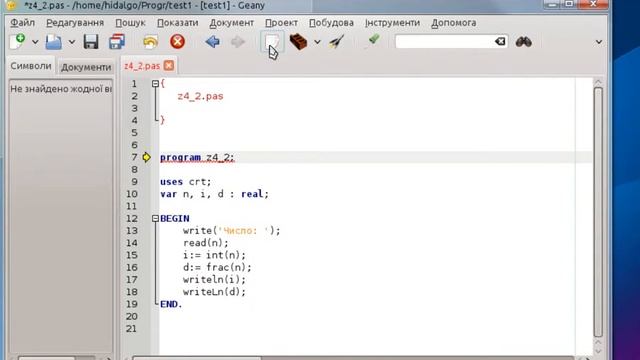Image resolution: width=640 pixels, height=360 pixels.
Task: Open the Редагування menu
Action: click(x=75, y=23)
